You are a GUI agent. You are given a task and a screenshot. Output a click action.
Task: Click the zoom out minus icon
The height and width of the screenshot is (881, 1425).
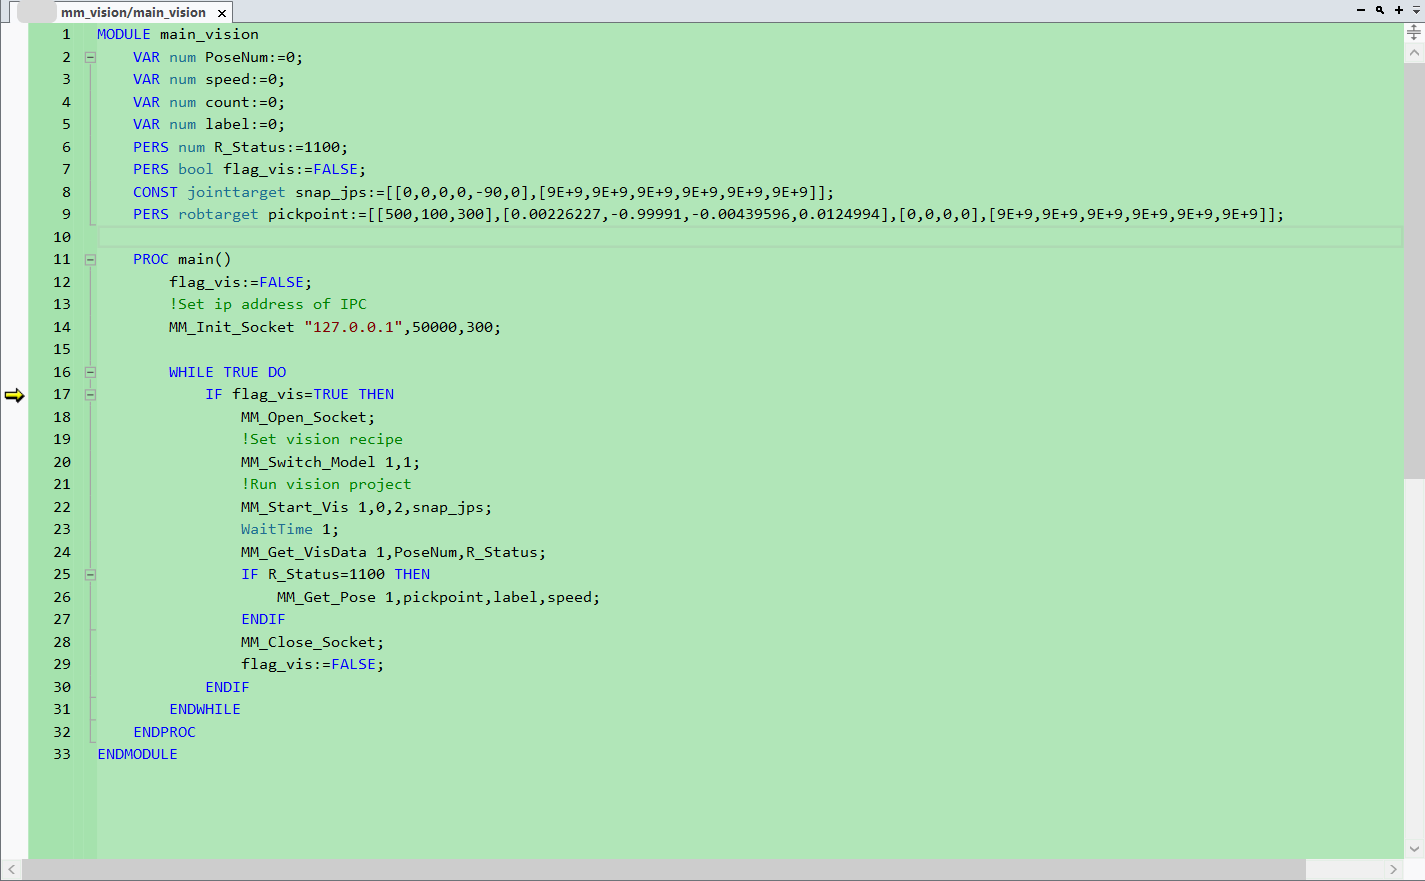(1360, 10)
